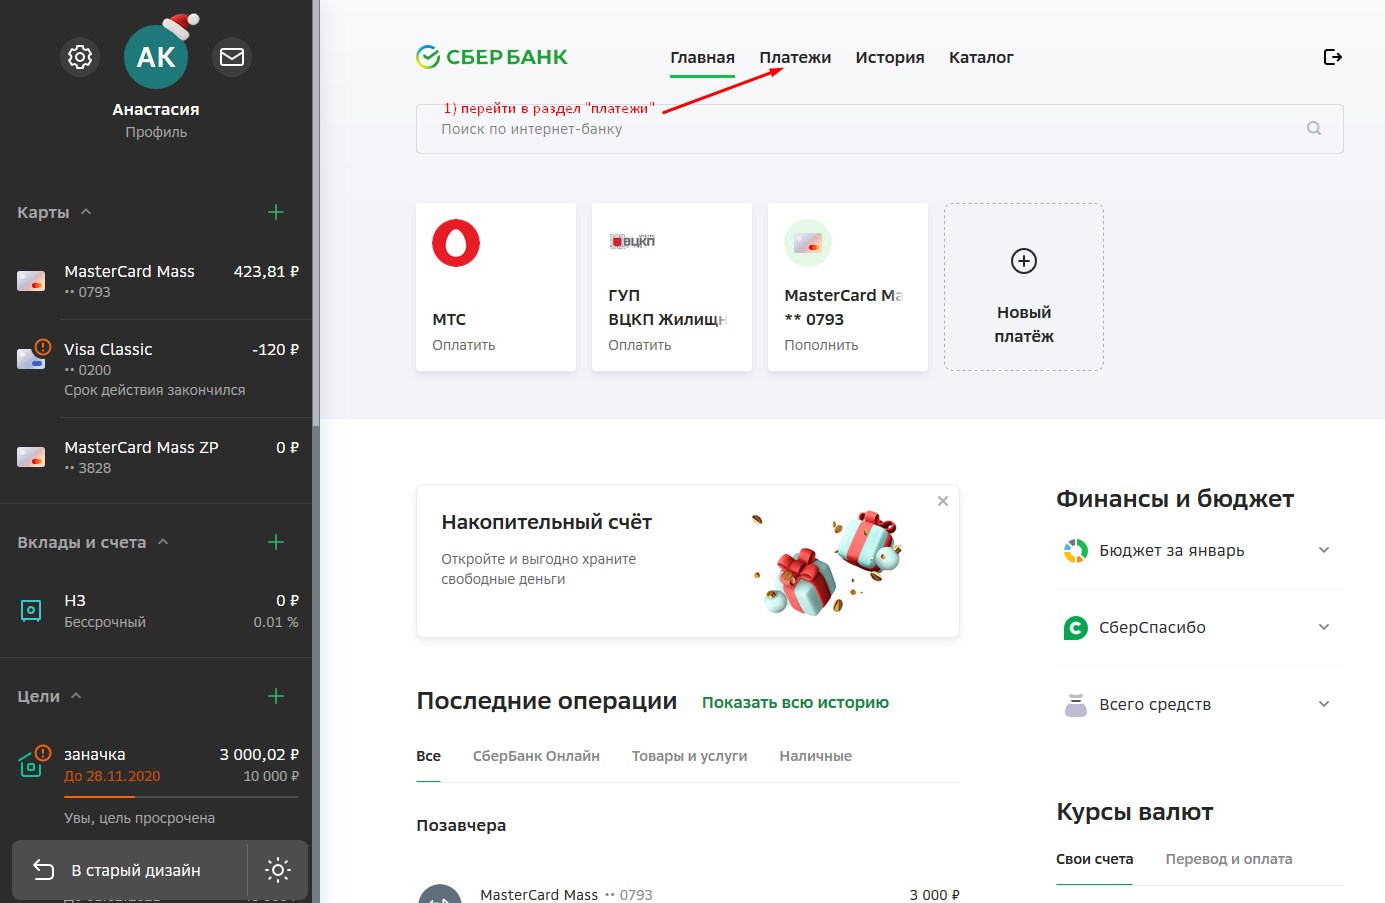The width and height of the screenshot is (1385, 903).
Task: Add a new card with plus icon
Action: [x=276, y=212]
